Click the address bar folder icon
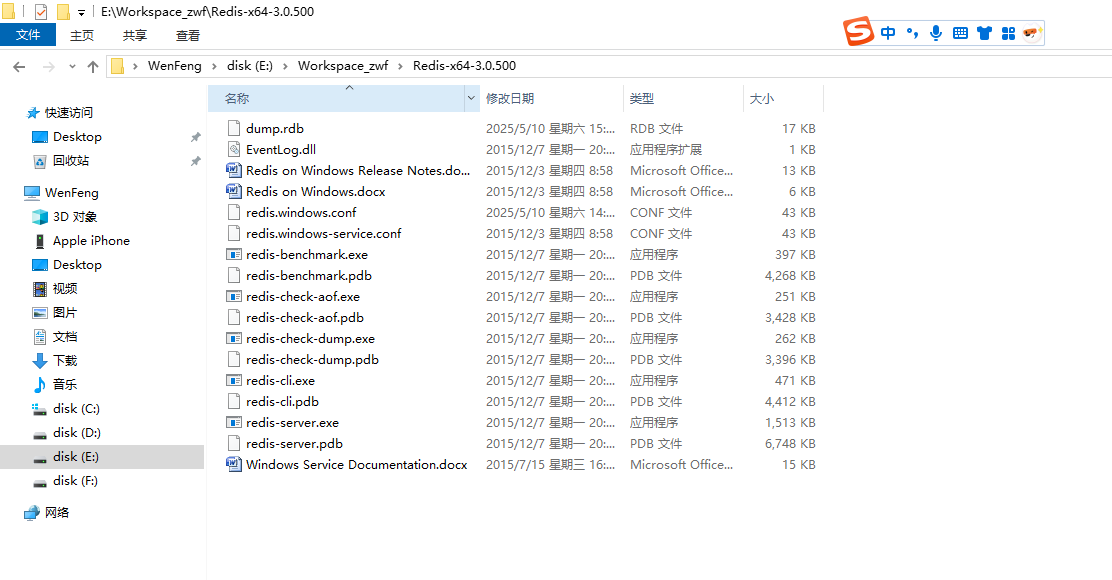The width and height of the screenshot is (1112, 580). tap(118, 66)
